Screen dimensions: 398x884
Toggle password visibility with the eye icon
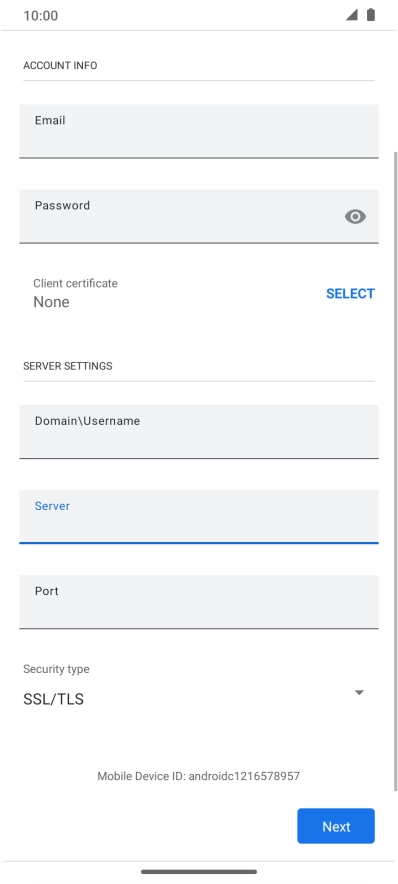pyautogui.click(x=355, y=216)
